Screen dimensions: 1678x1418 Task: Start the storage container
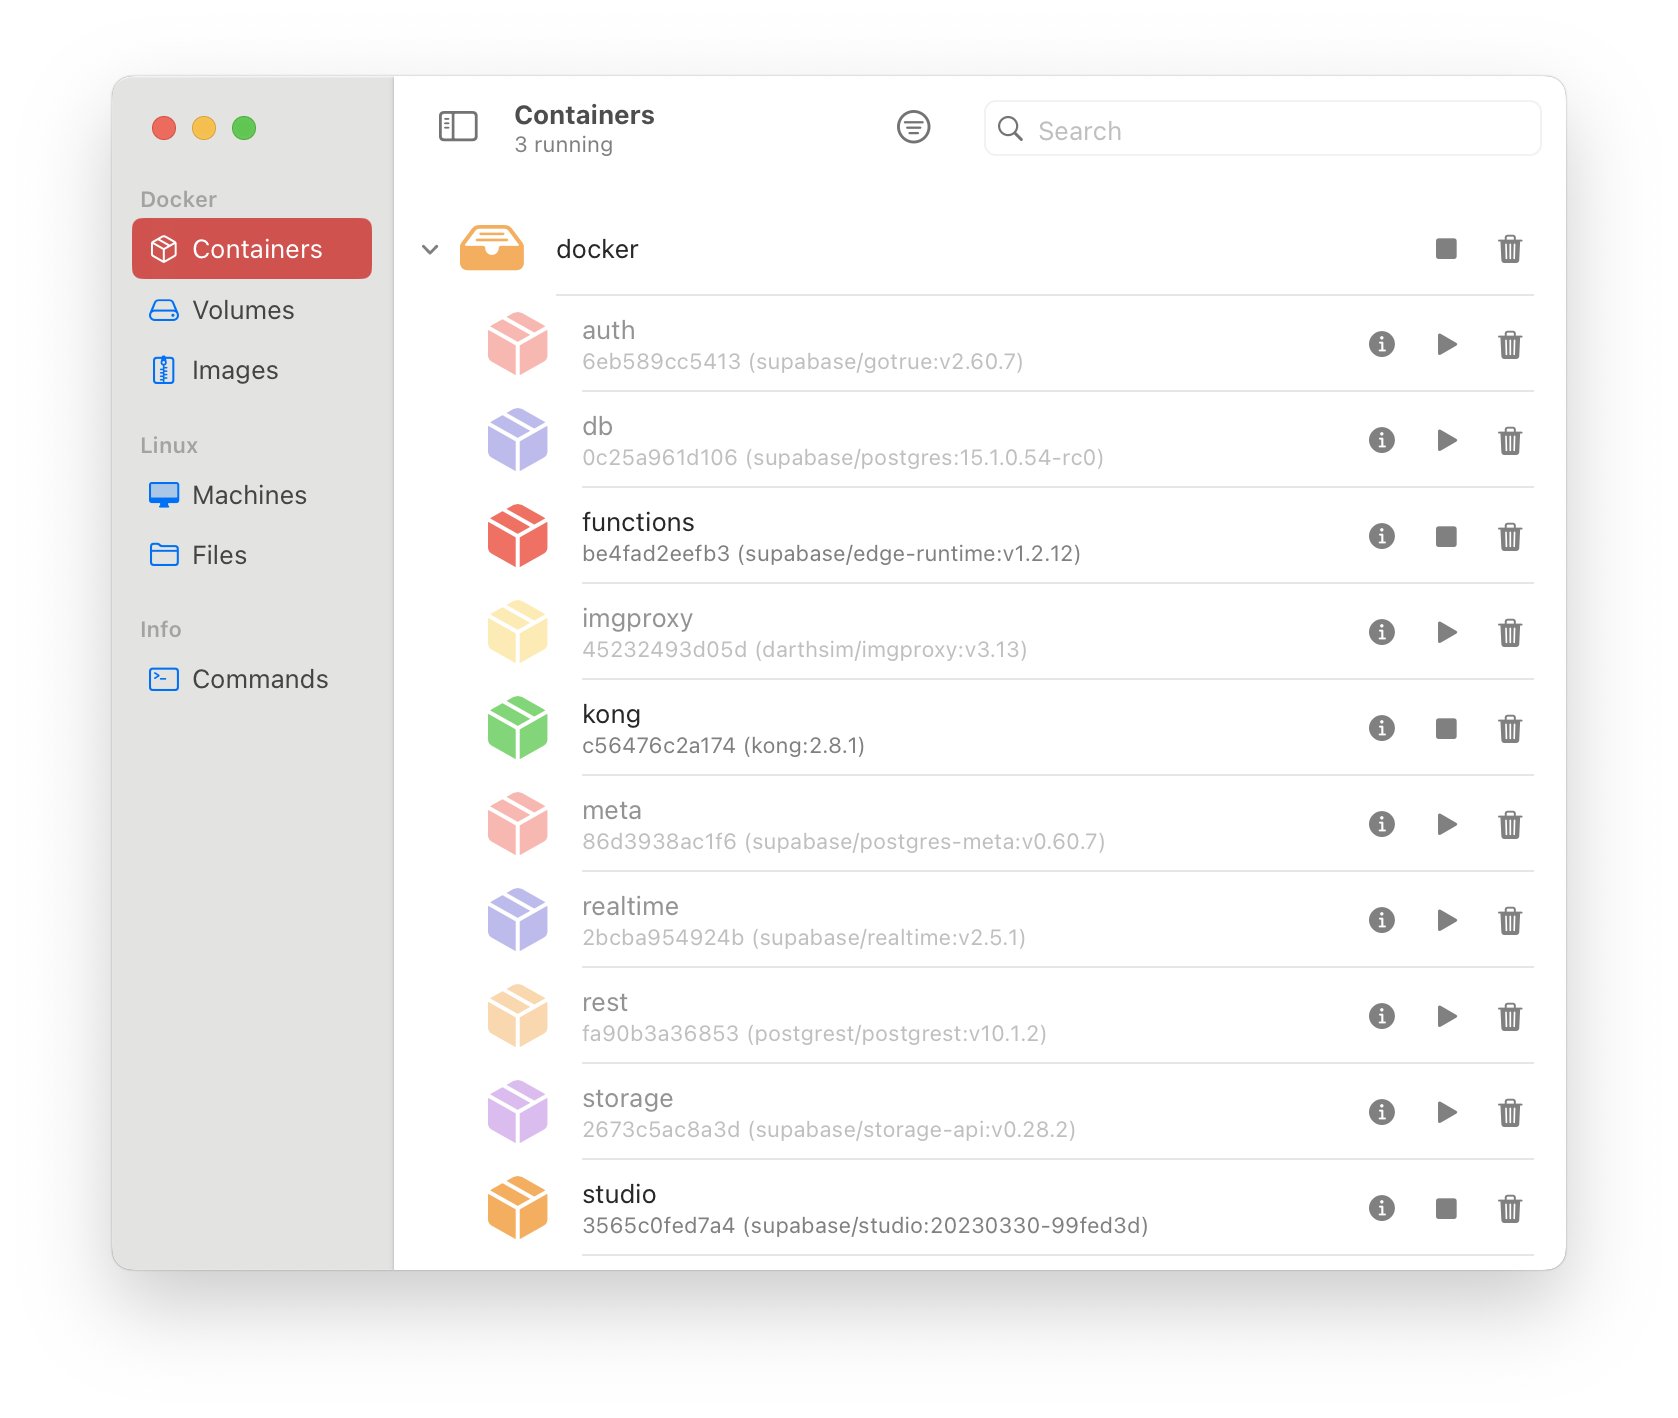click(x=1446, y=1112)
